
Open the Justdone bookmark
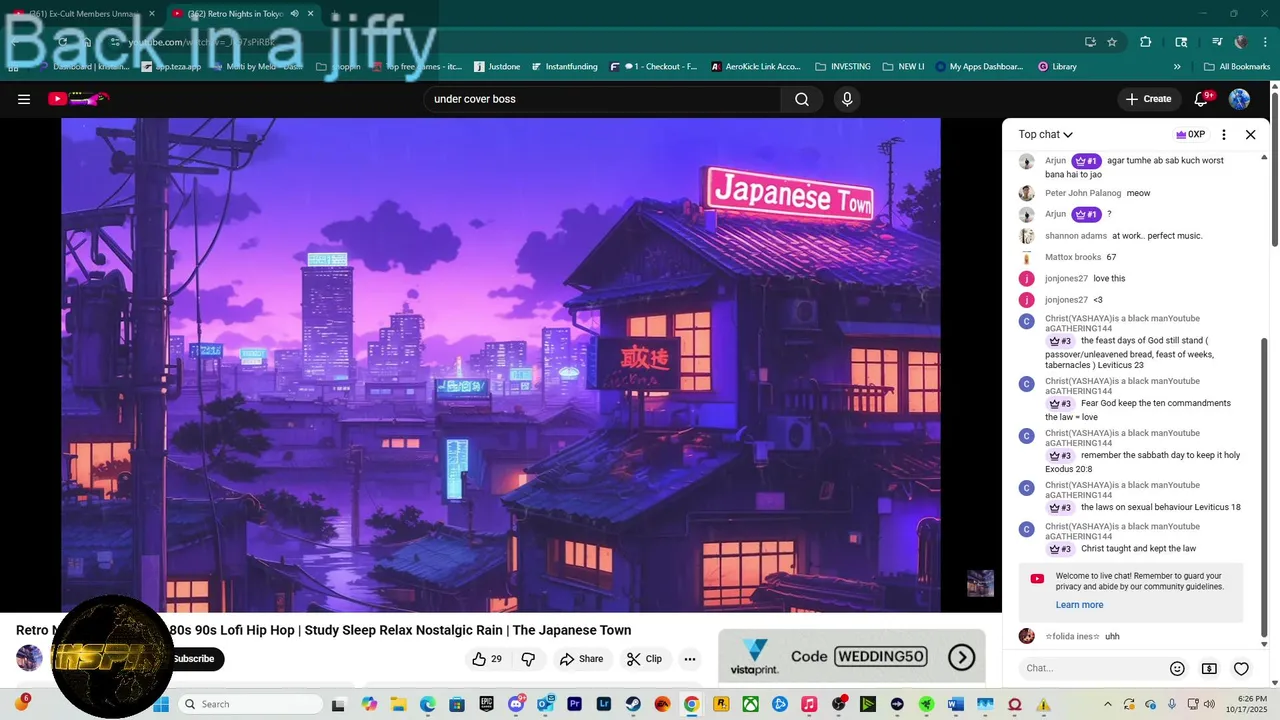point(496,67)
